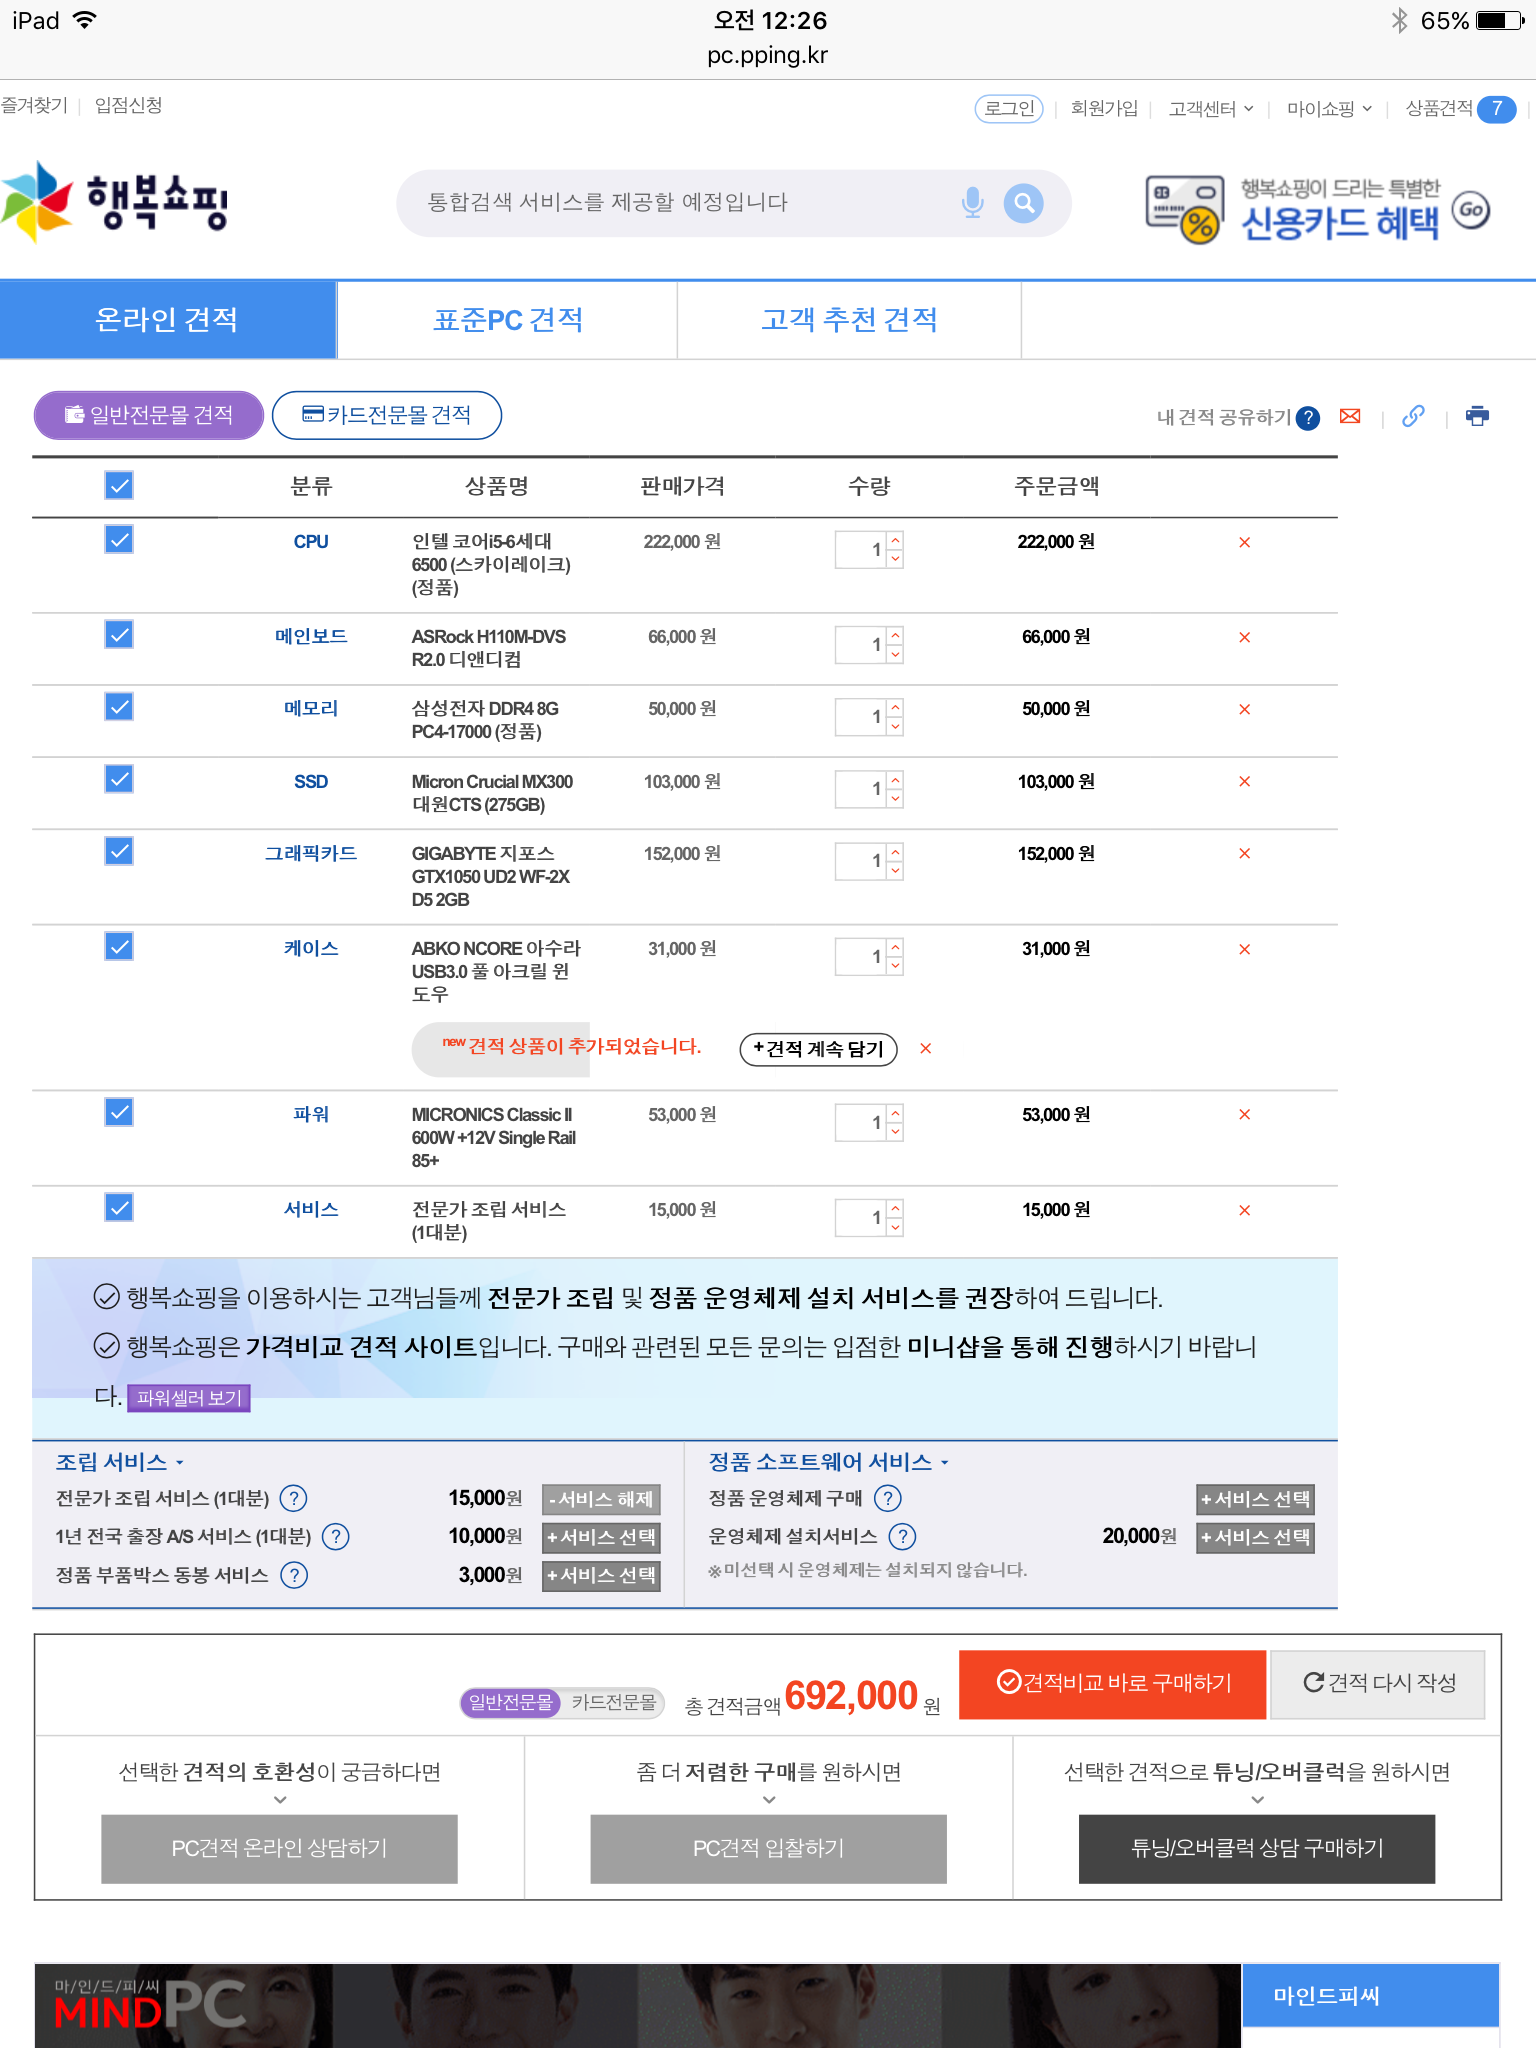Open the 고객 추천 견적 tab
This screenshot has width=1536, height=2048.
pyautogui.click(x=849, y=320)
